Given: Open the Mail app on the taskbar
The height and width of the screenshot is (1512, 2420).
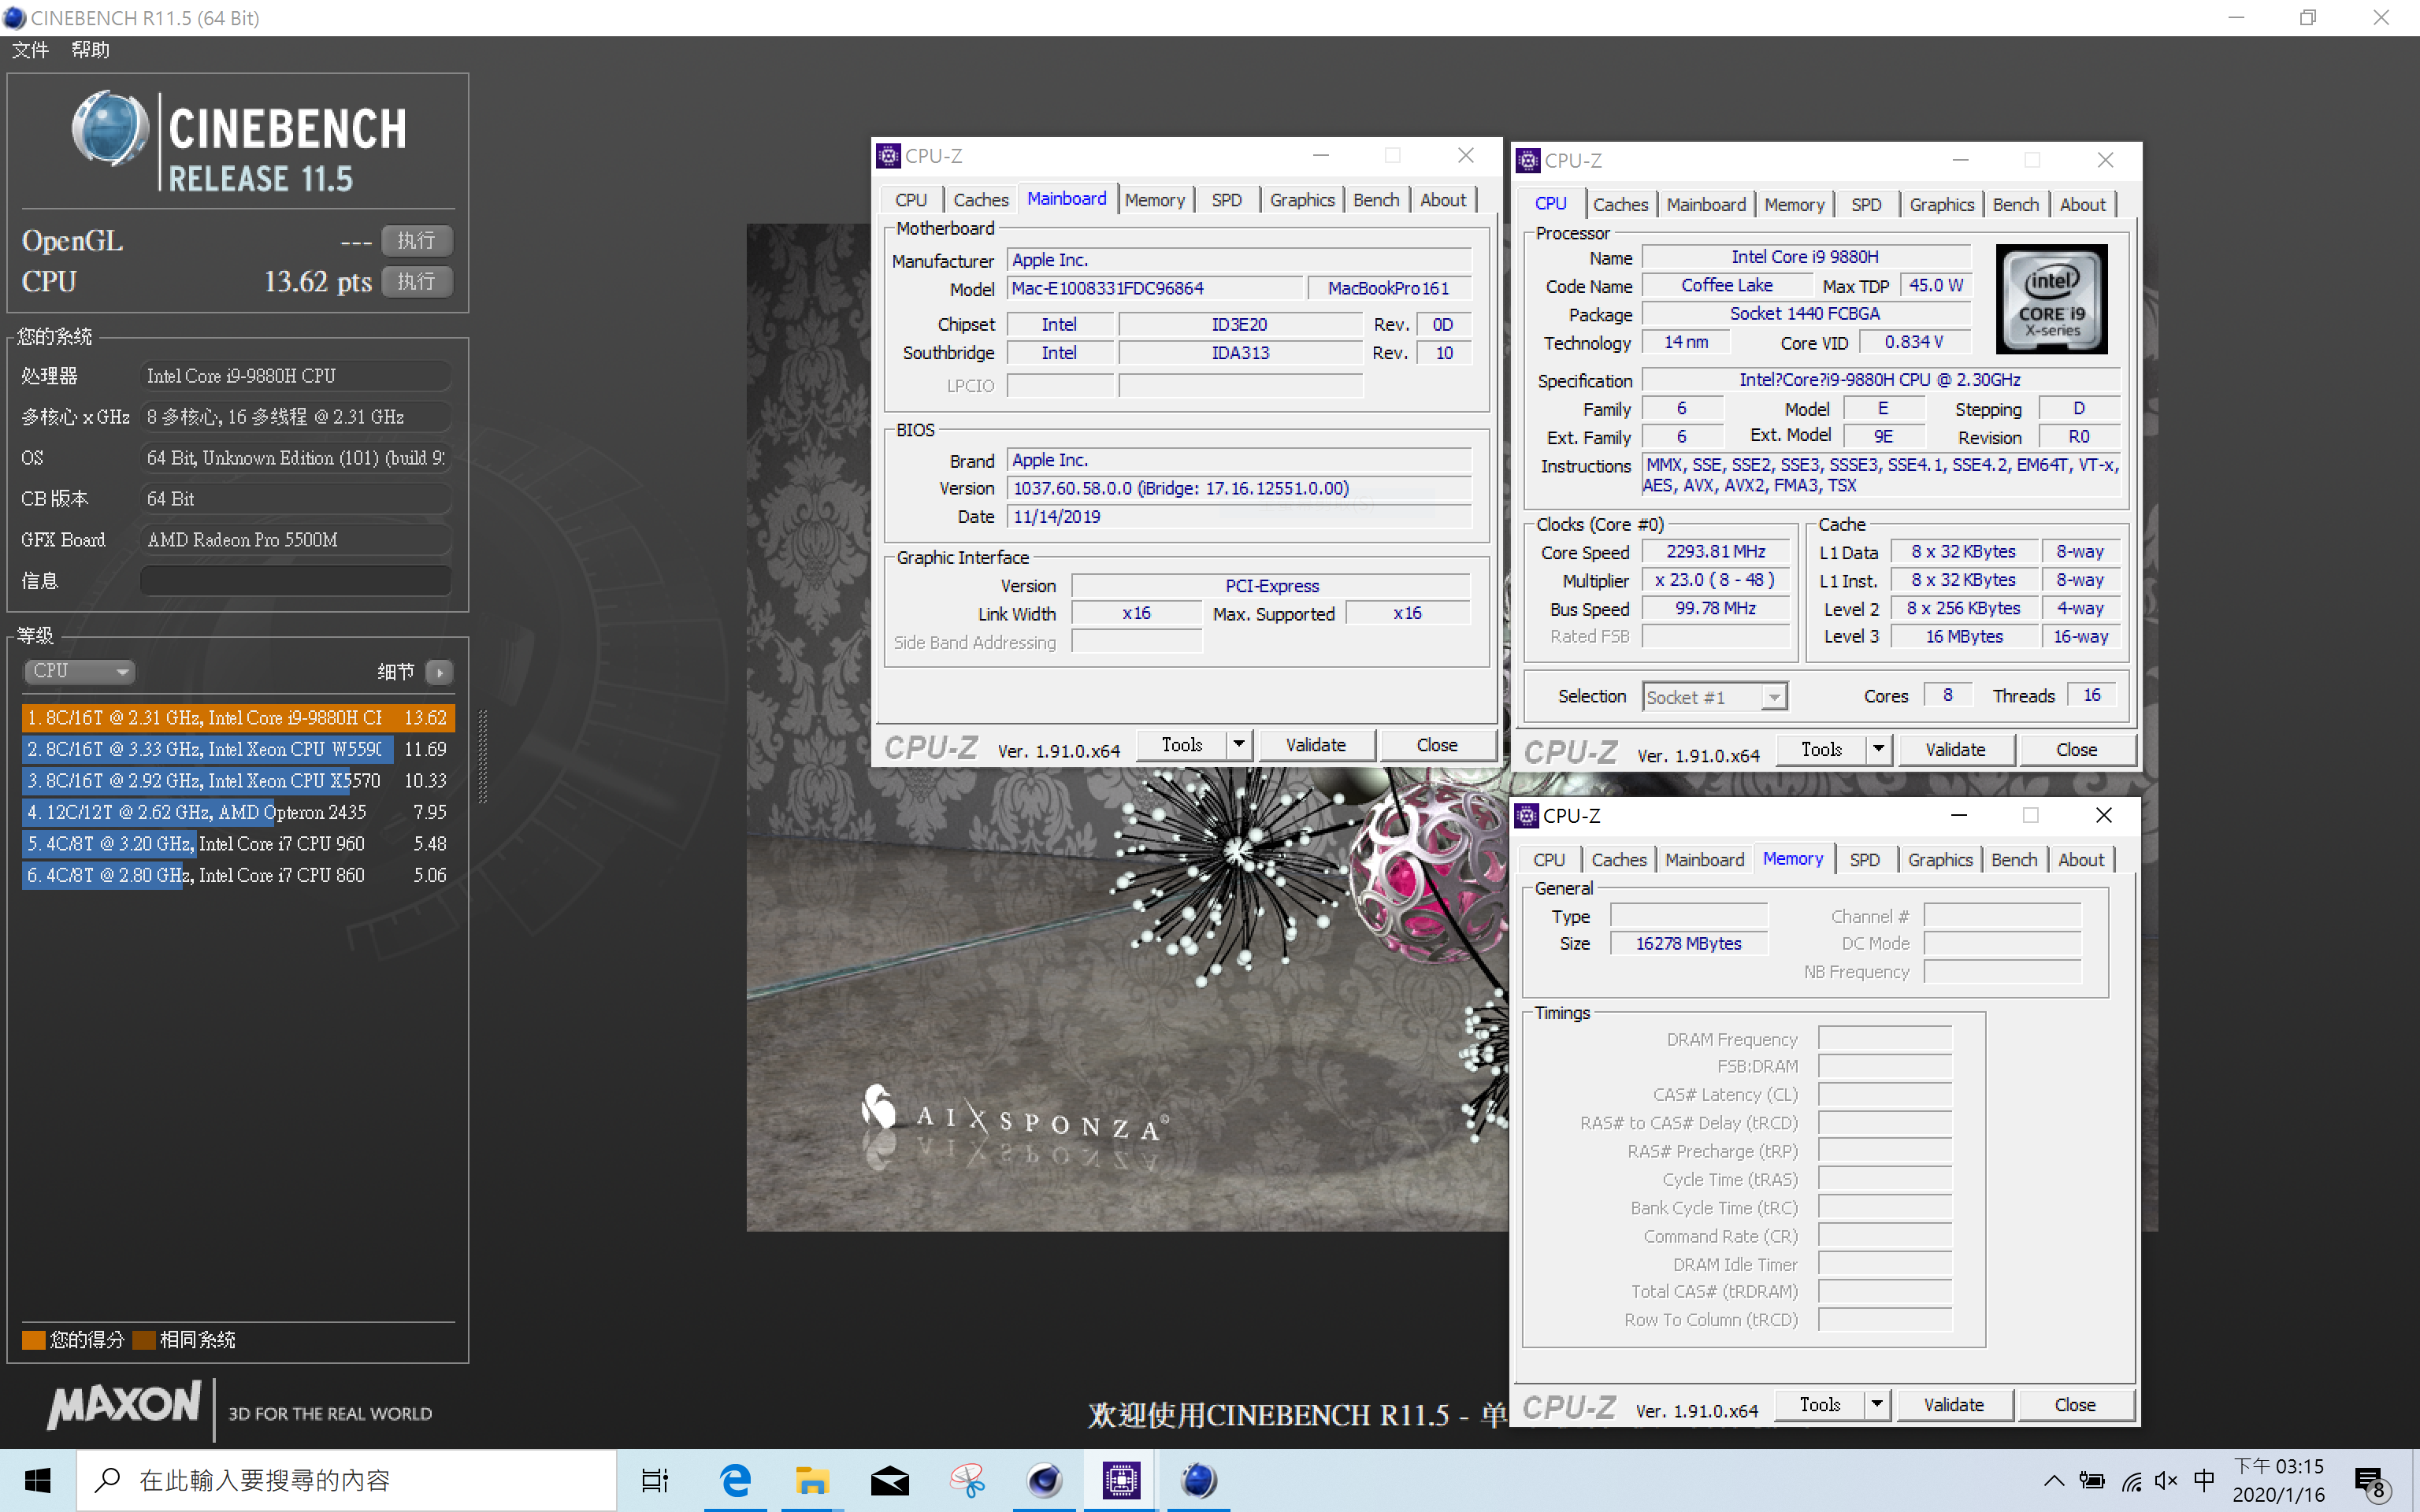Looking at the screenshot, I should [889, 1480].
